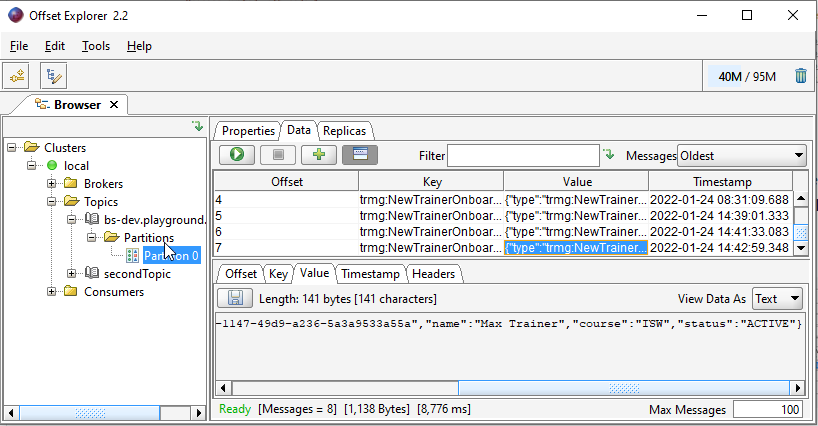Image resolution: width=818 pixels, height=426 pixels.
Task: Run garbage collection with the trash icon
Action: pos(800,76)
